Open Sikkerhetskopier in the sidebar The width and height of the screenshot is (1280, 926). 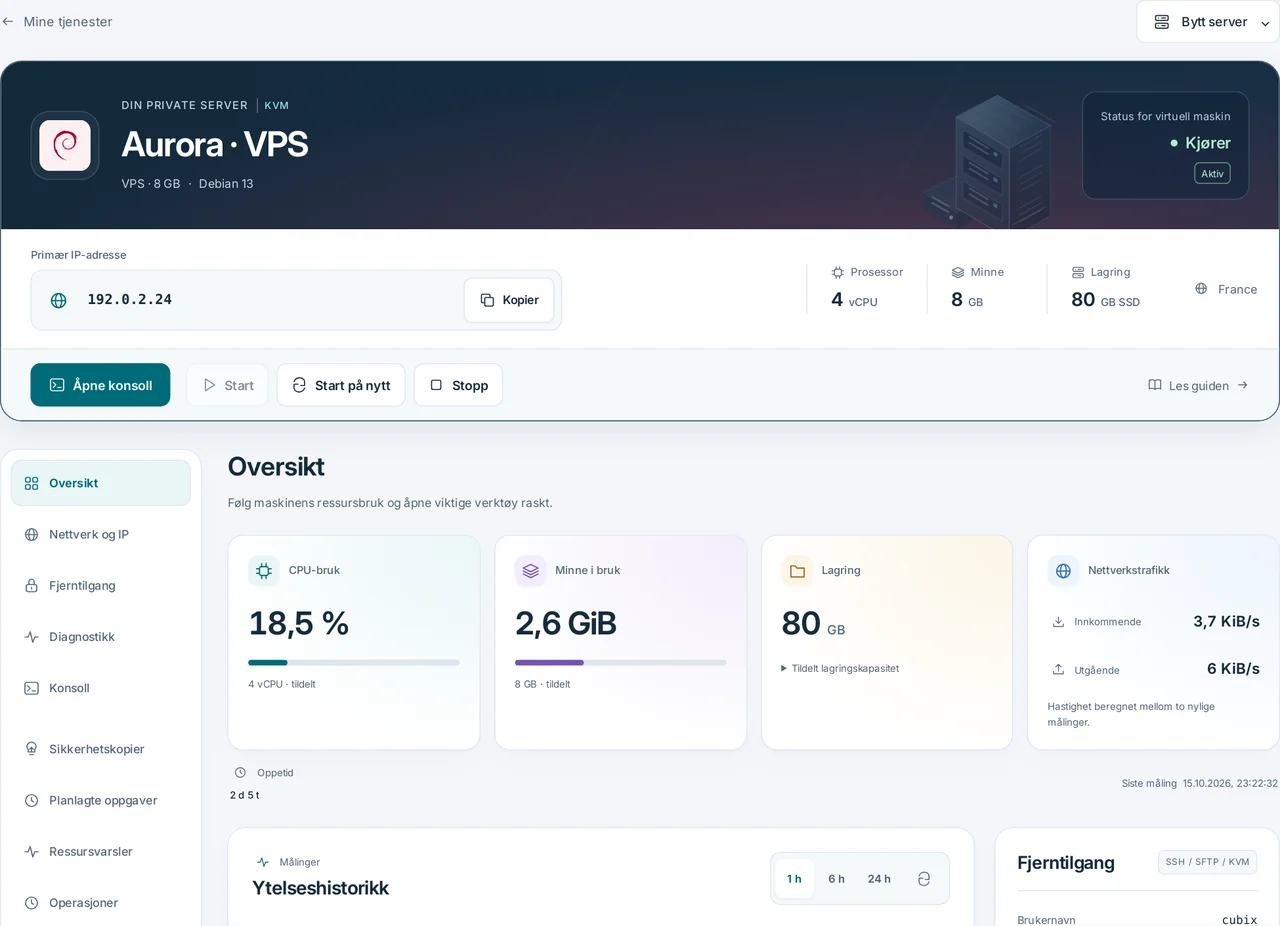tap(101, 749)
